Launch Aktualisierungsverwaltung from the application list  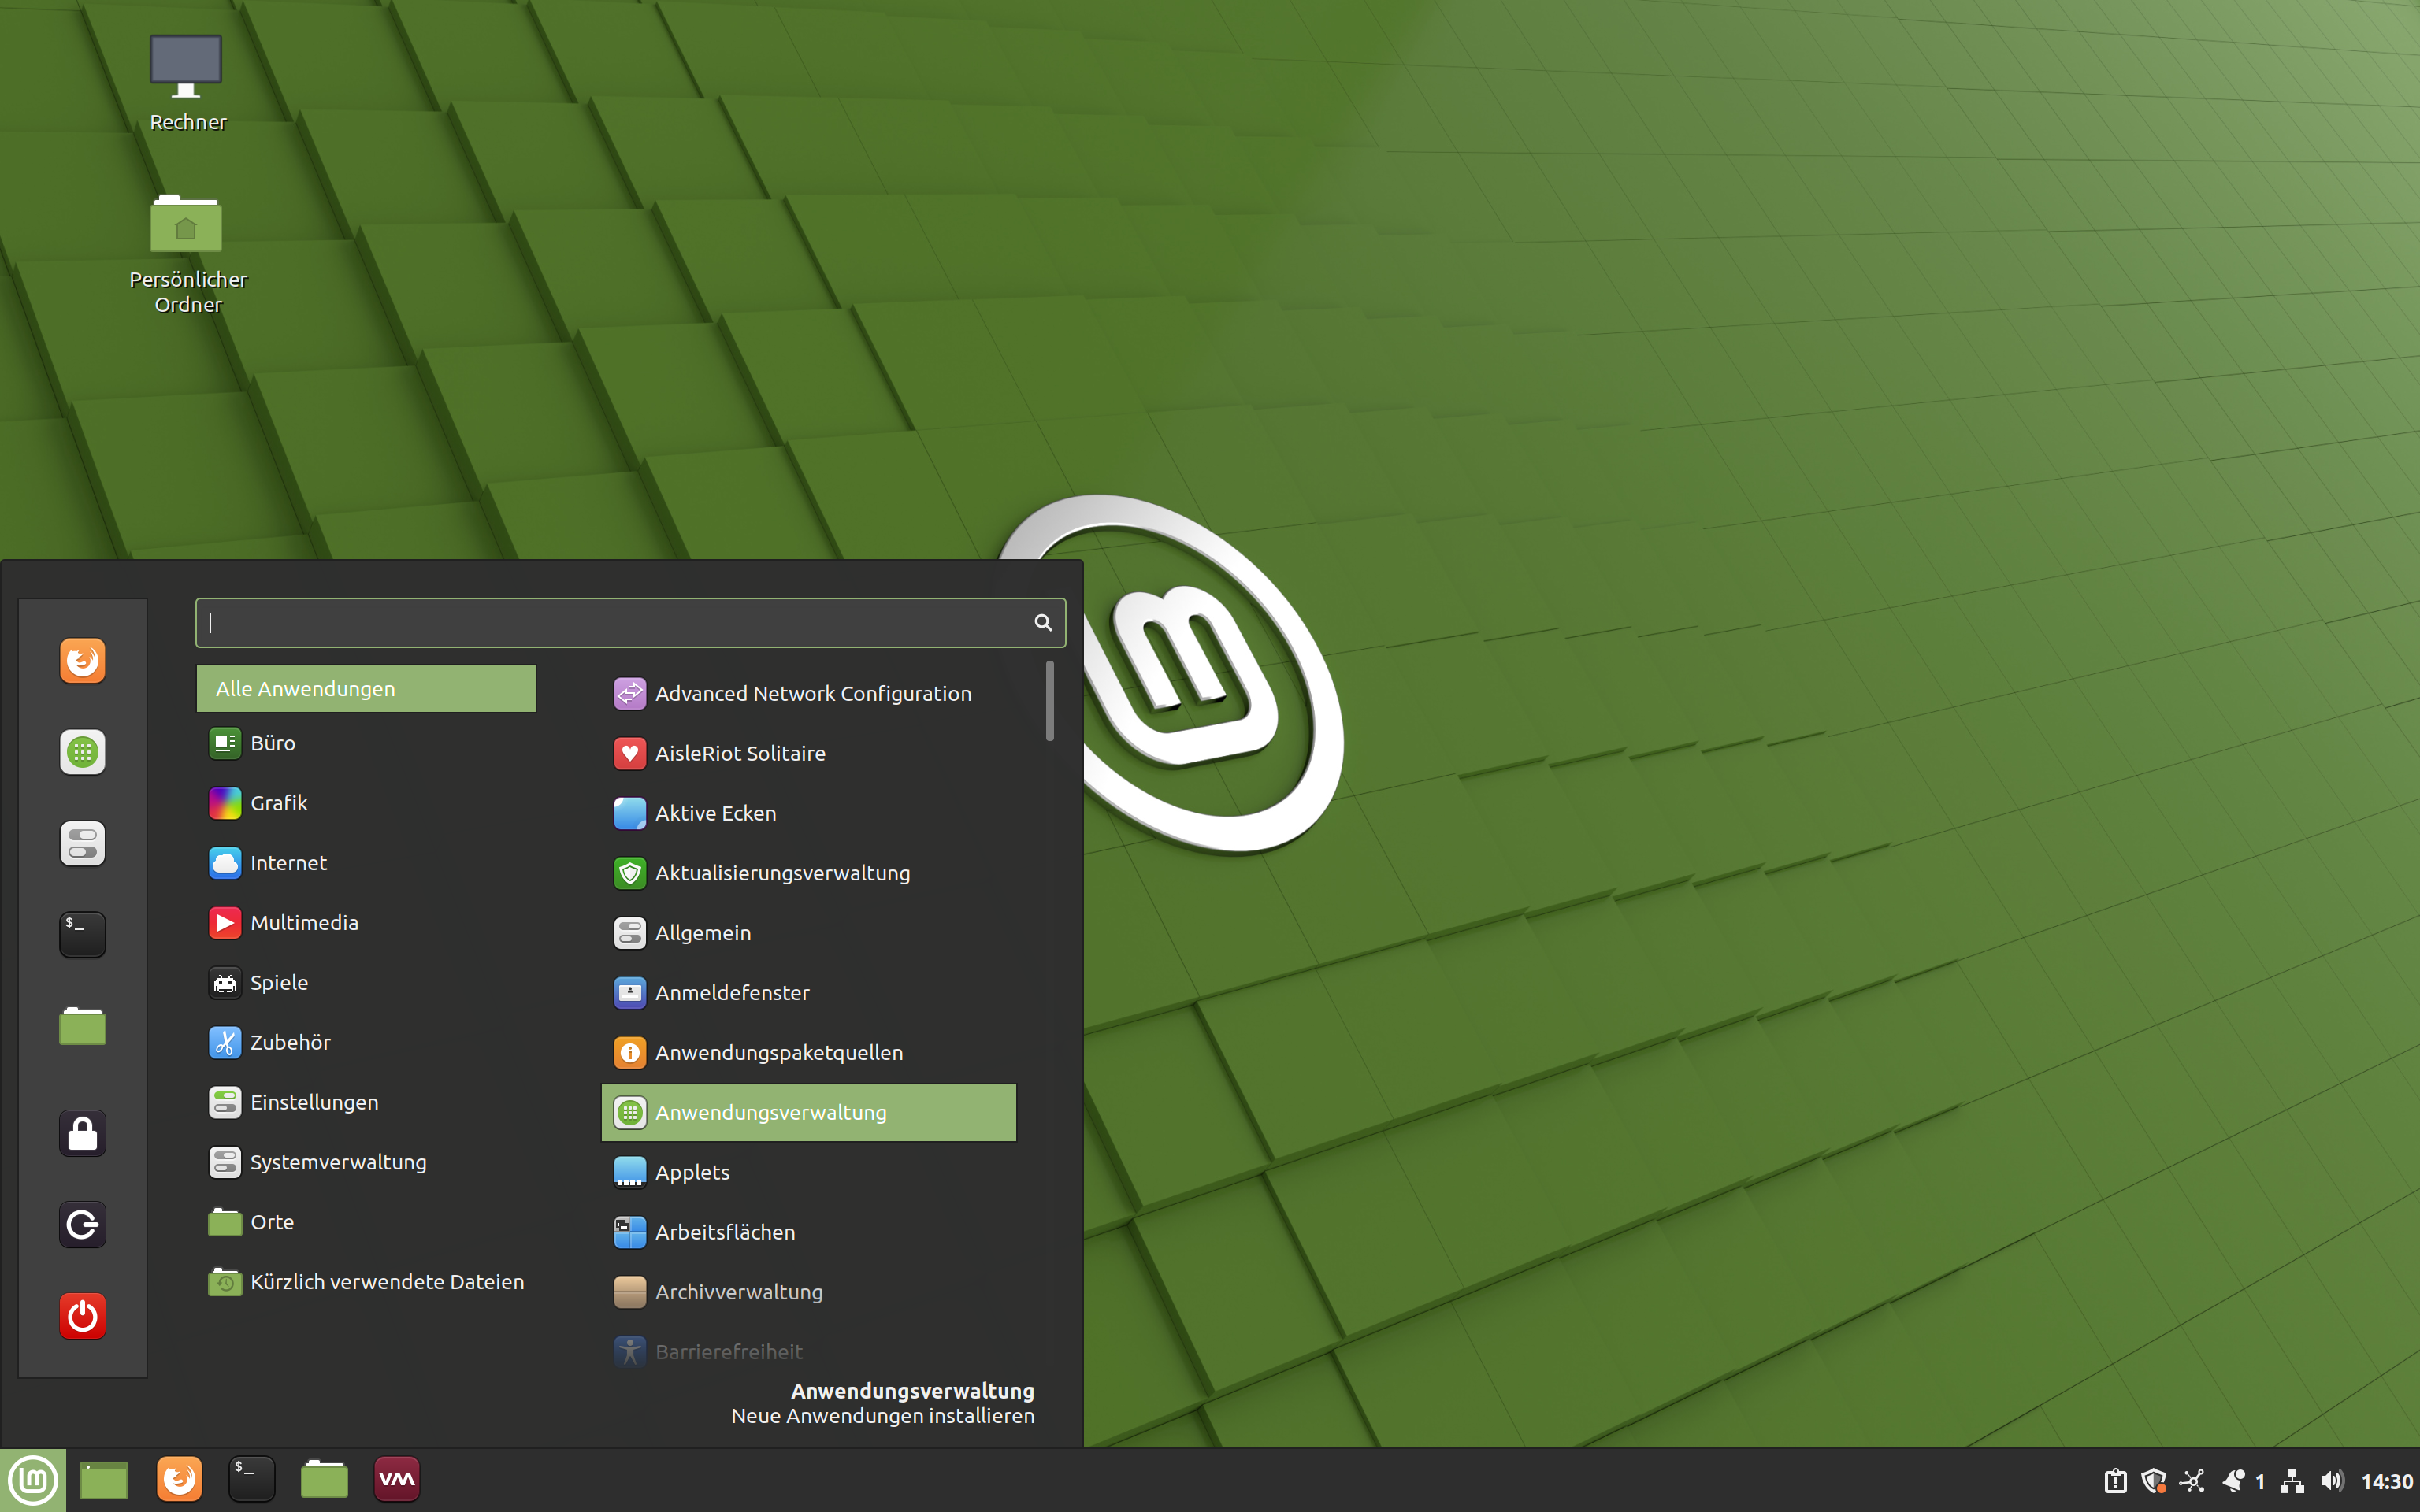(782, 873)
